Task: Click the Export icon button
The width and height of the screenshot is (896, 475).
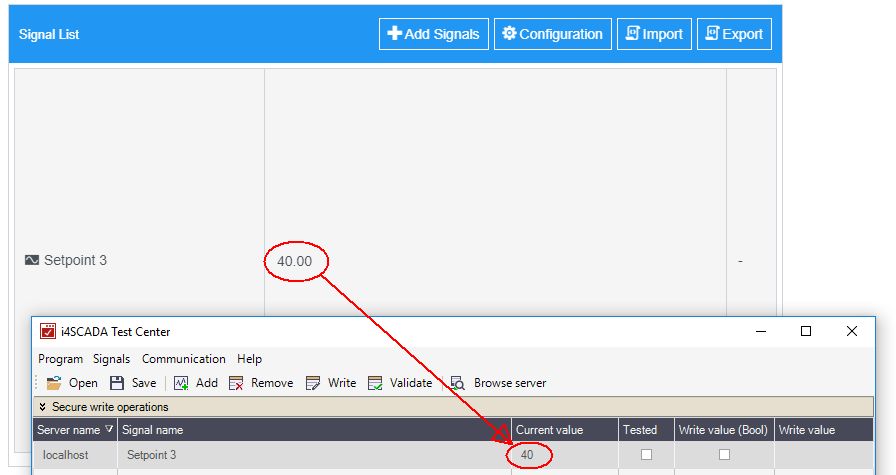Action: click(x=711, y=33)
